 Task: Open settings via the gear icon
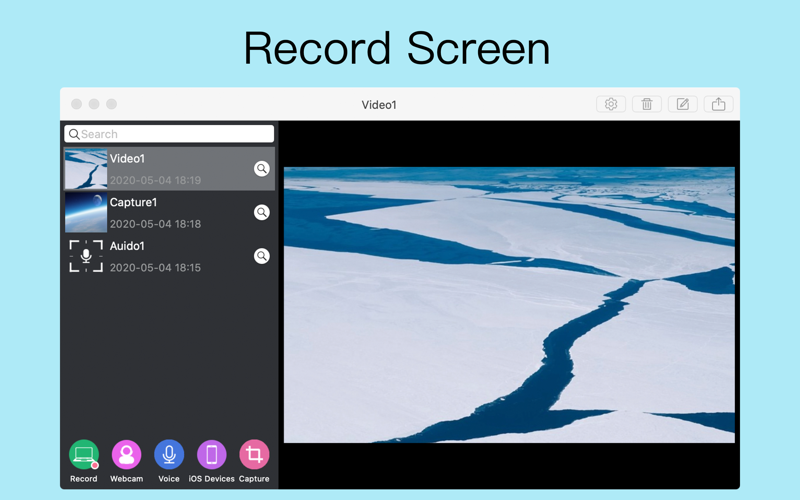(x=611, y=104)
